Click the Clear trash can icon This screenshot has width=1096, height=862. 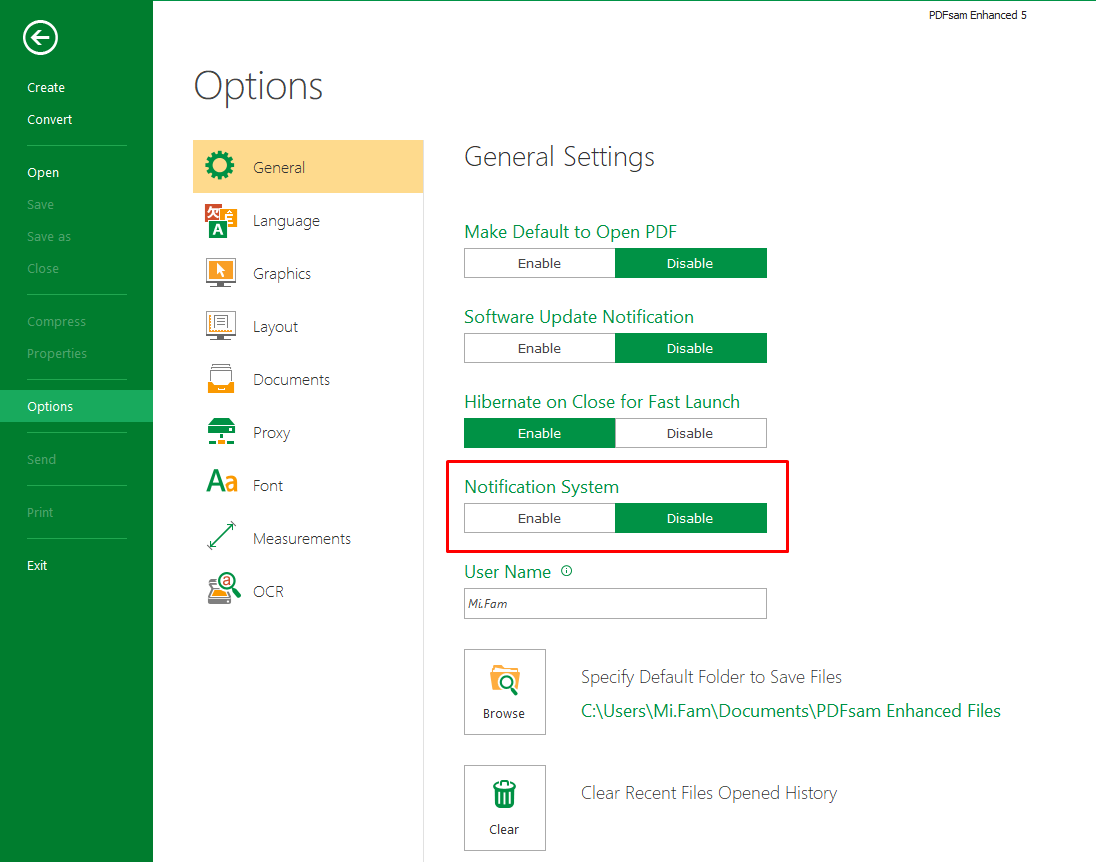click(x=504, y=794)
